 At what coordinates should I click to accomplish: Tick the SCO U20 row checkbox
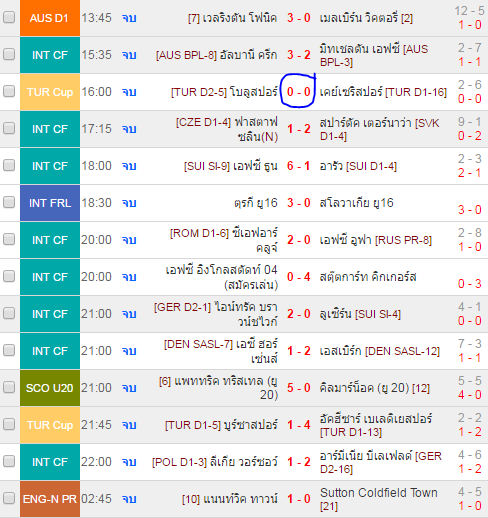pos(9,387)
